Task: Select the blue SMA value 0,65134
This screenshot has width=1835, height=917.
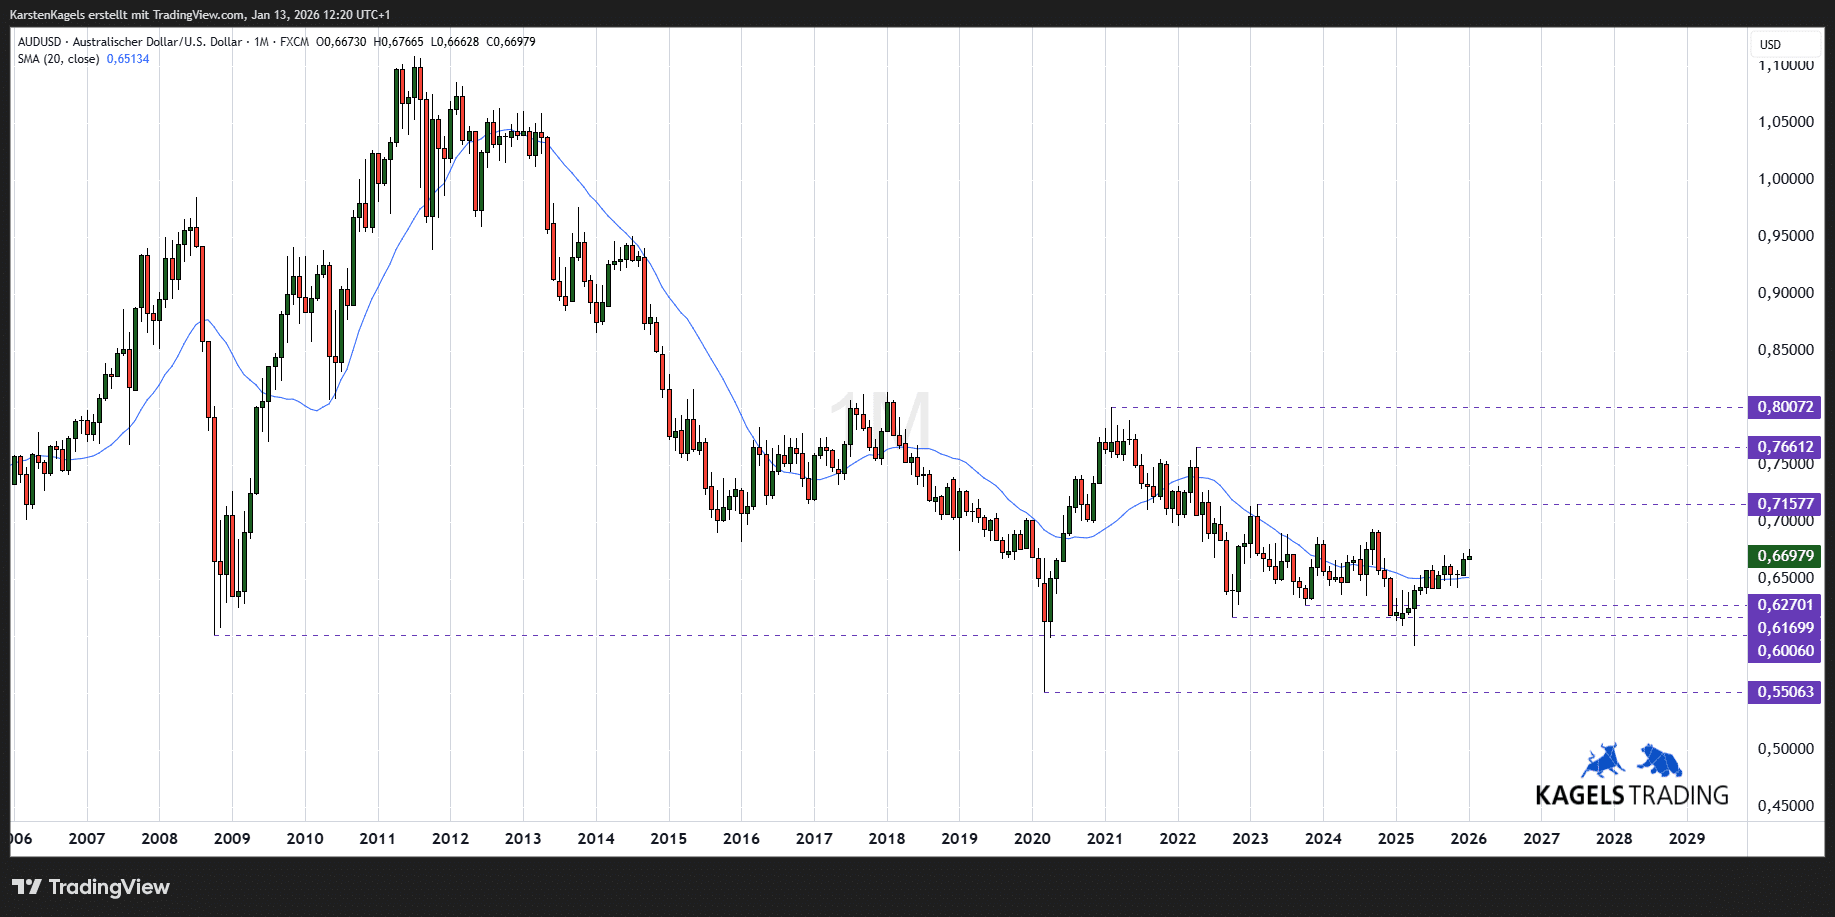Action: tap(128, 59)
